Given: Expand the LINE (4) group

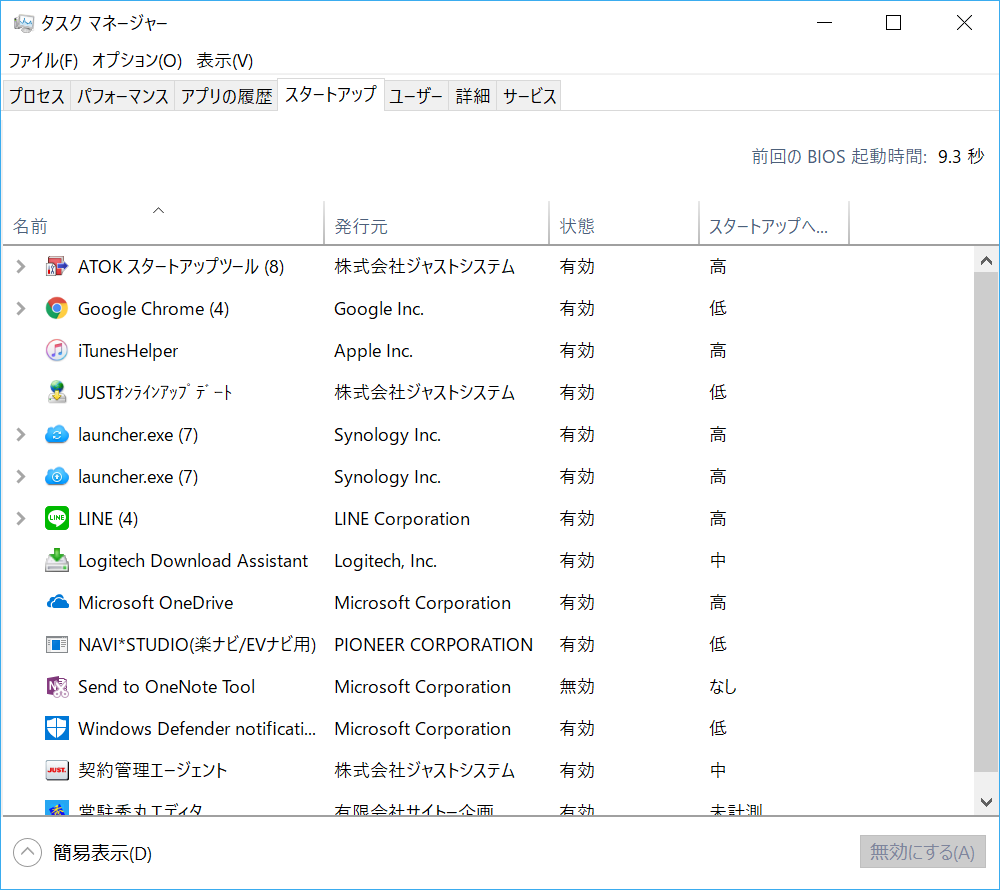Looking at the screenshot, I should 21,518.
